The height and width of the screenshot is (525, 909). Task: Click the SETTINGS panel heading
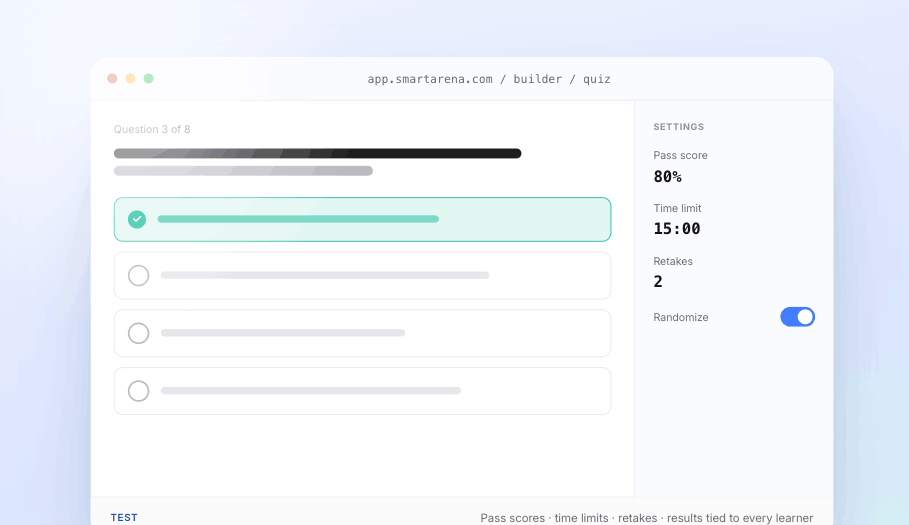click(x=679, y=127)
